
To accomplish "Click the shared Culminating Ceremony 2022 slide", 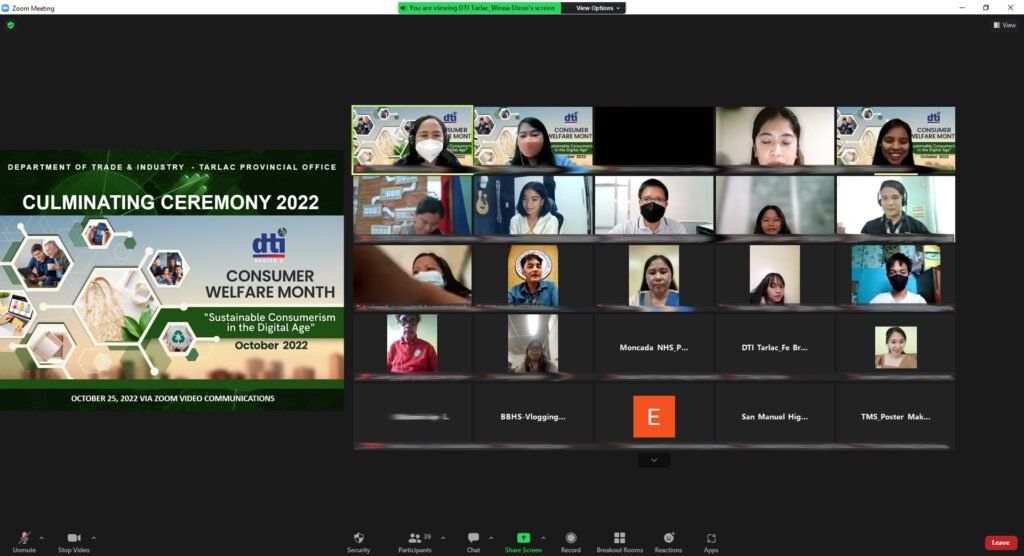I will [172, 280].
